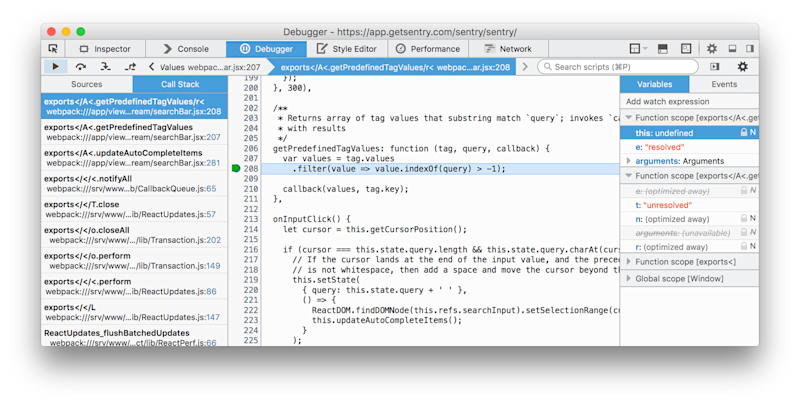
Task: Click the lock icon on 'n: (optimized away)'
Action: pyautogui.click(x=744, y=218)
